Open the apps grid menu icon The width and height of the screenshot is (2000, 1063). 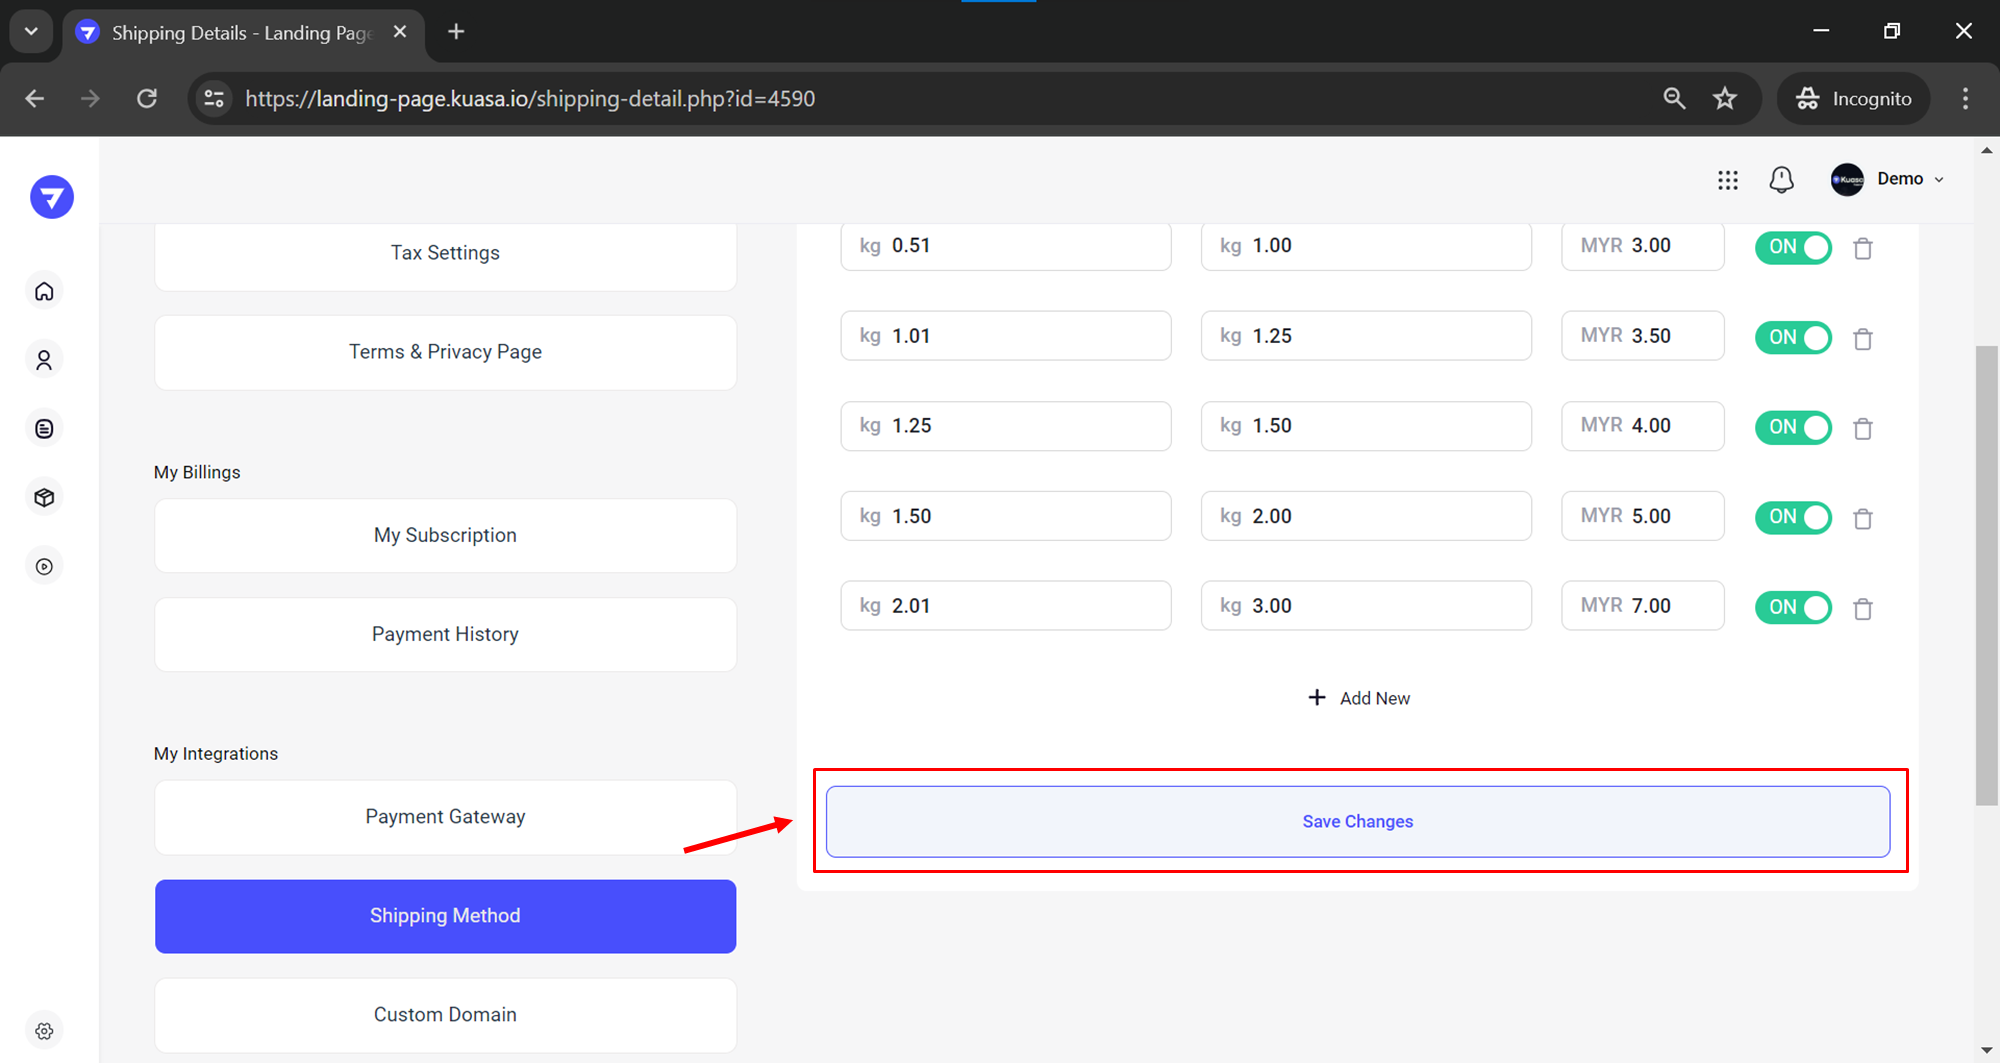[1728, 180]
